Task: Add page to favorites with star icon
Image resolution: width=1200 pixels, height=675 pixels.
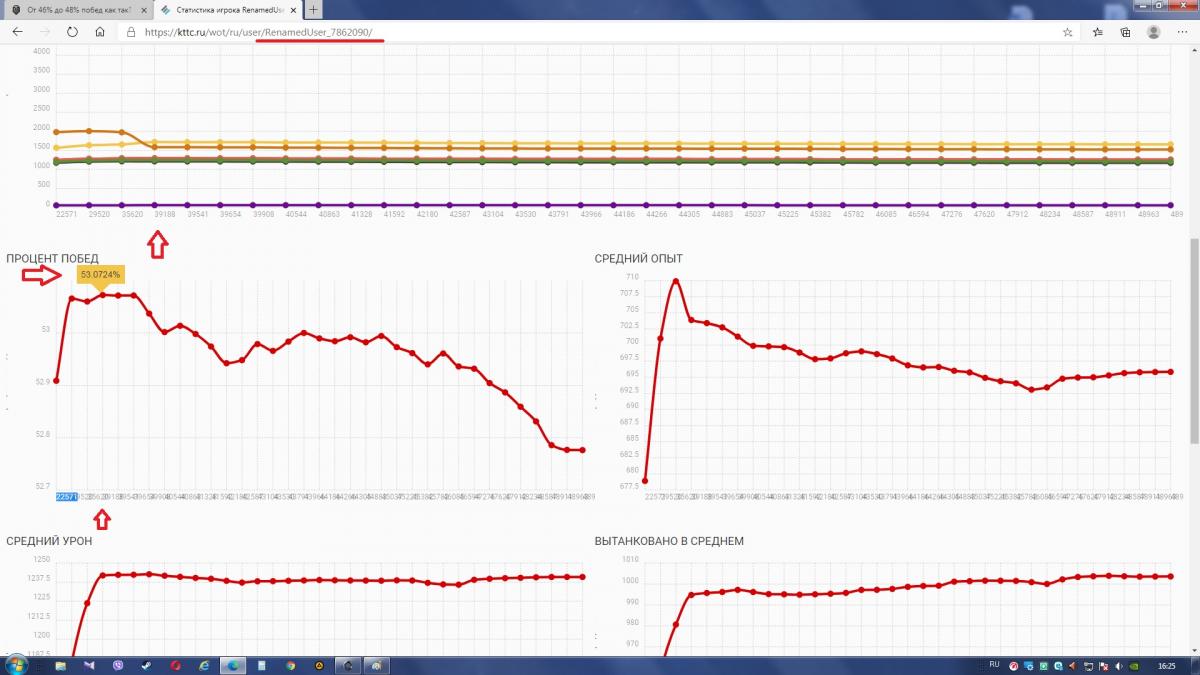Action: click(1068, 32)
